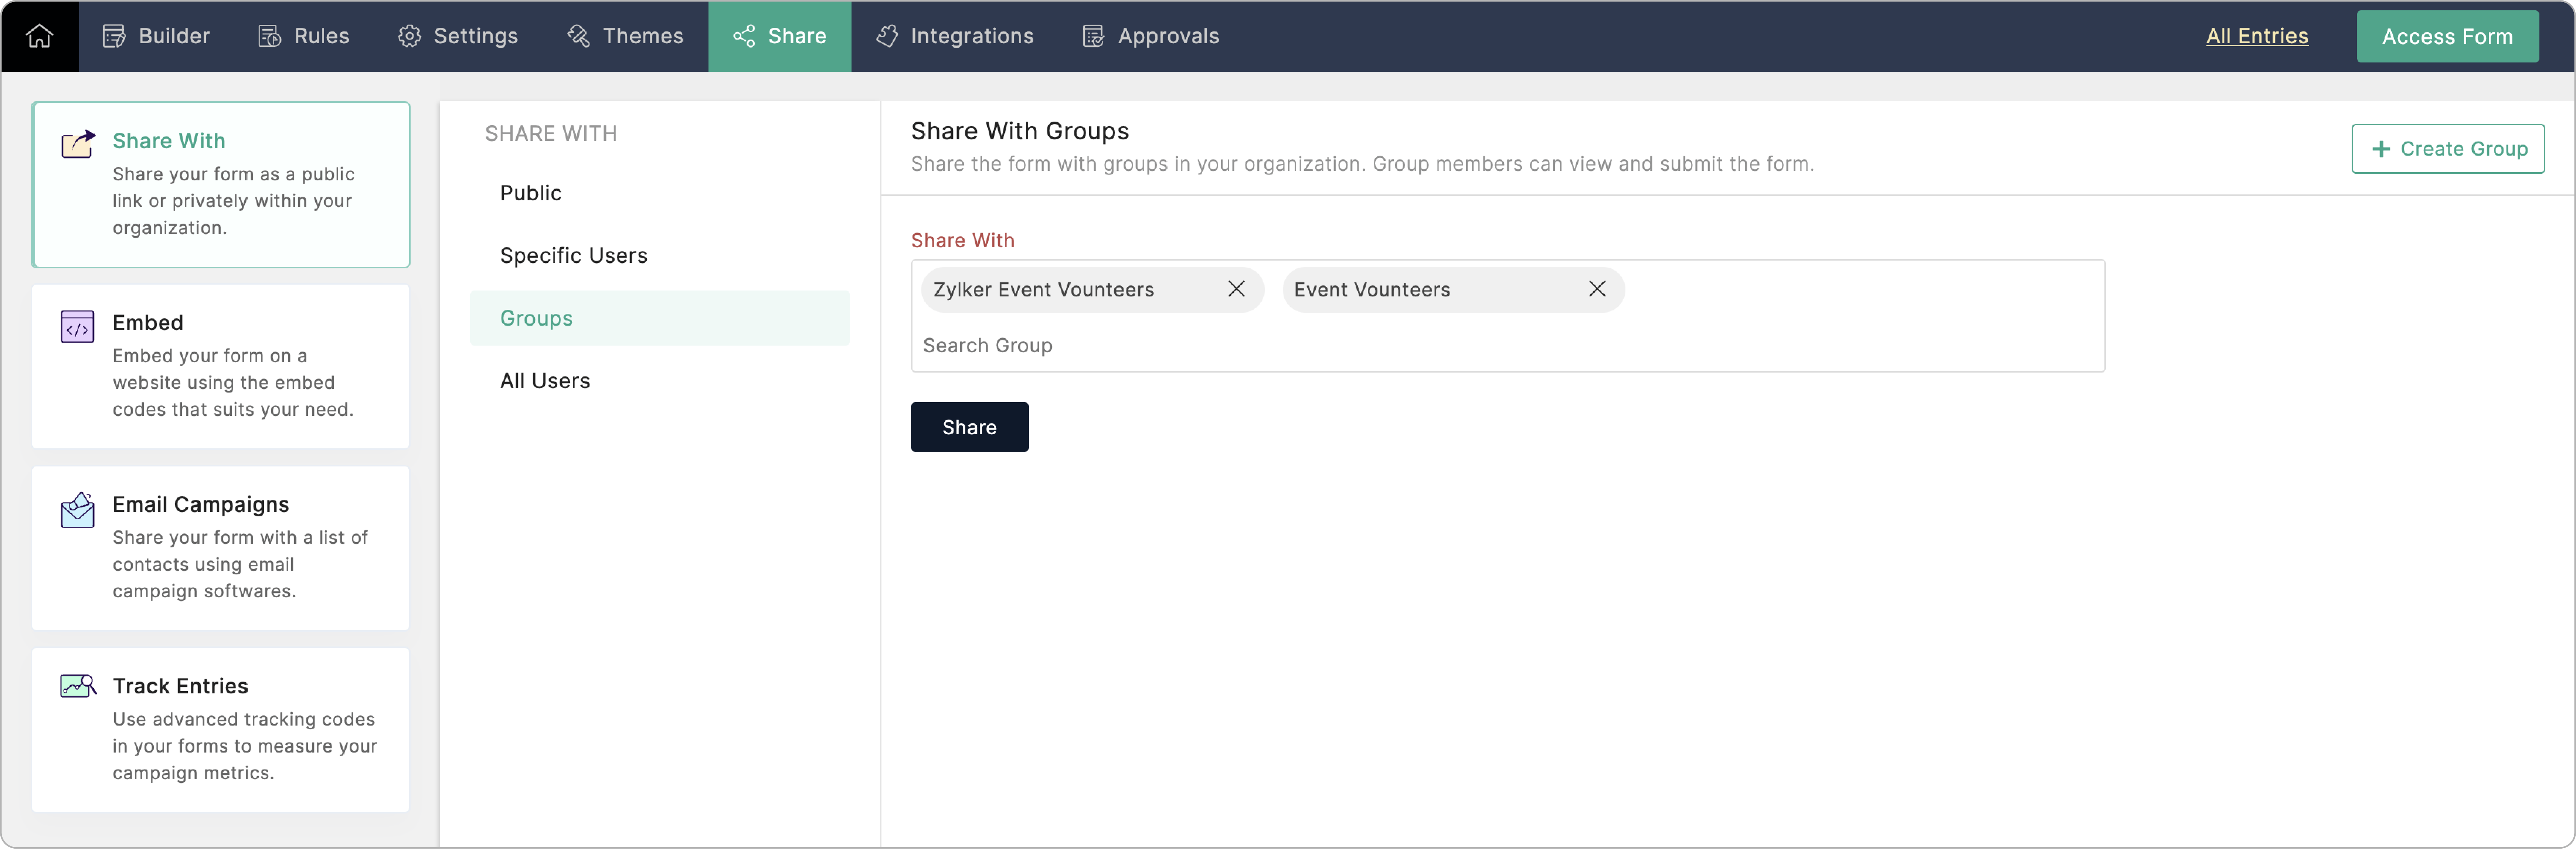Click the Rules icon
2576x849 pixels.
[269, 36]
